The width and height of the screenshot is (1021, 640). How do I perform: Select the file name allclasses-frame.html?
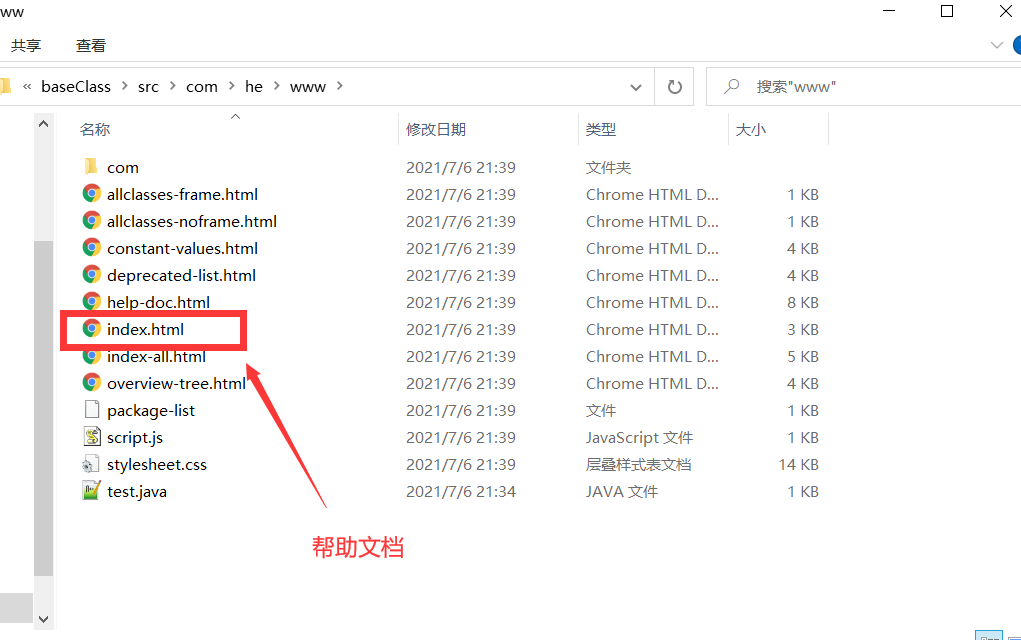coord(182,194)
